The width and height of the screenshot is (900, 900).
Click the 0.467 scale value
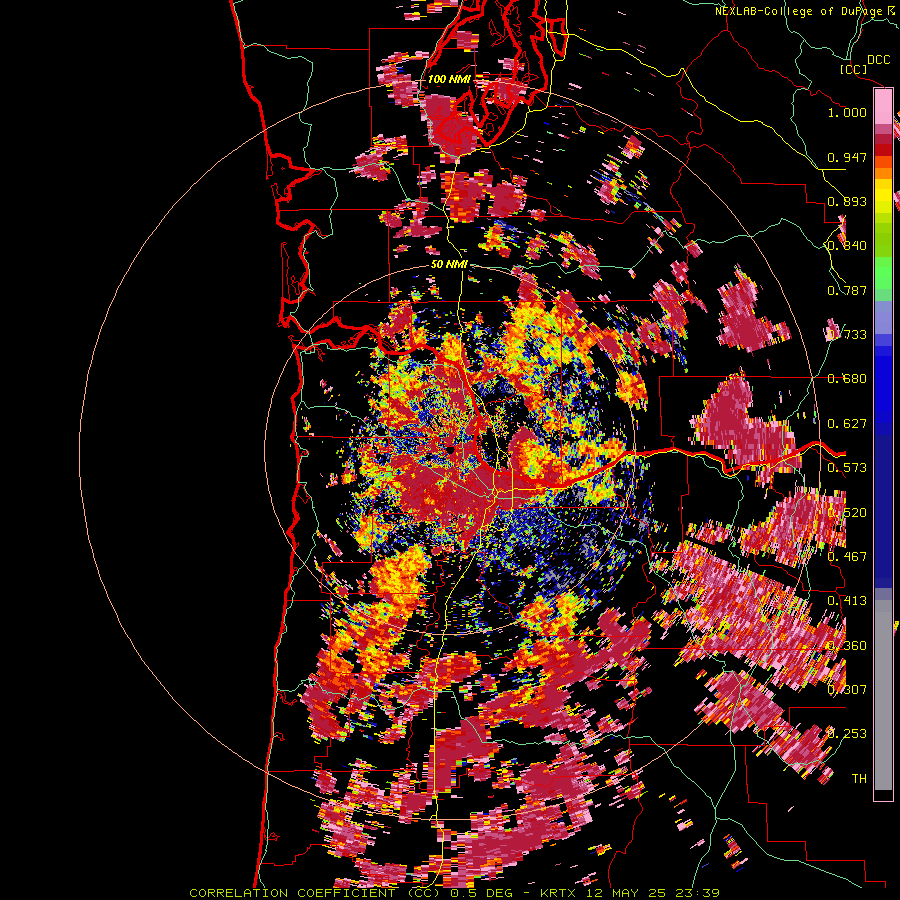[x=847, y=557]
